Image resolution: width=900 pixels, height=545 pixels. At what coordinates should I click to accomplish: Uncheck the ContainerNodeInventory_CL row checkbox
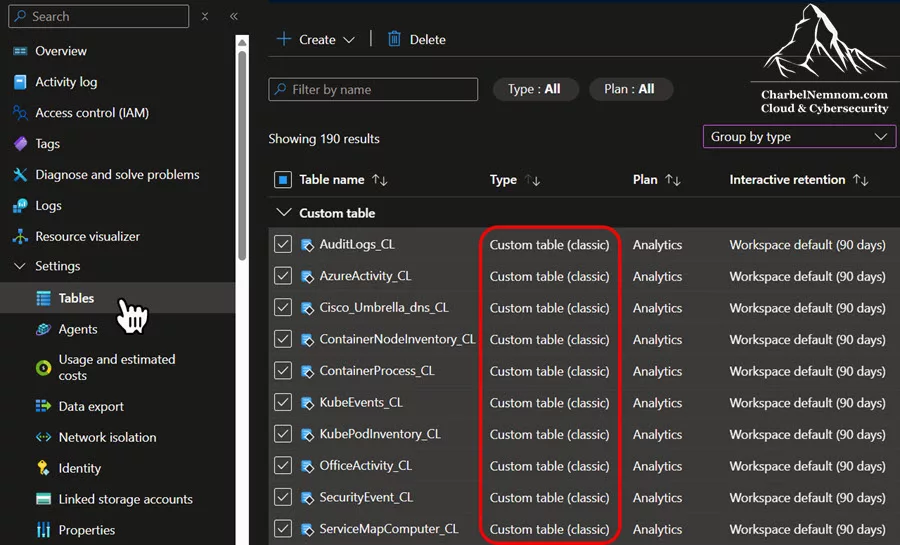click(x=283, y=339)
